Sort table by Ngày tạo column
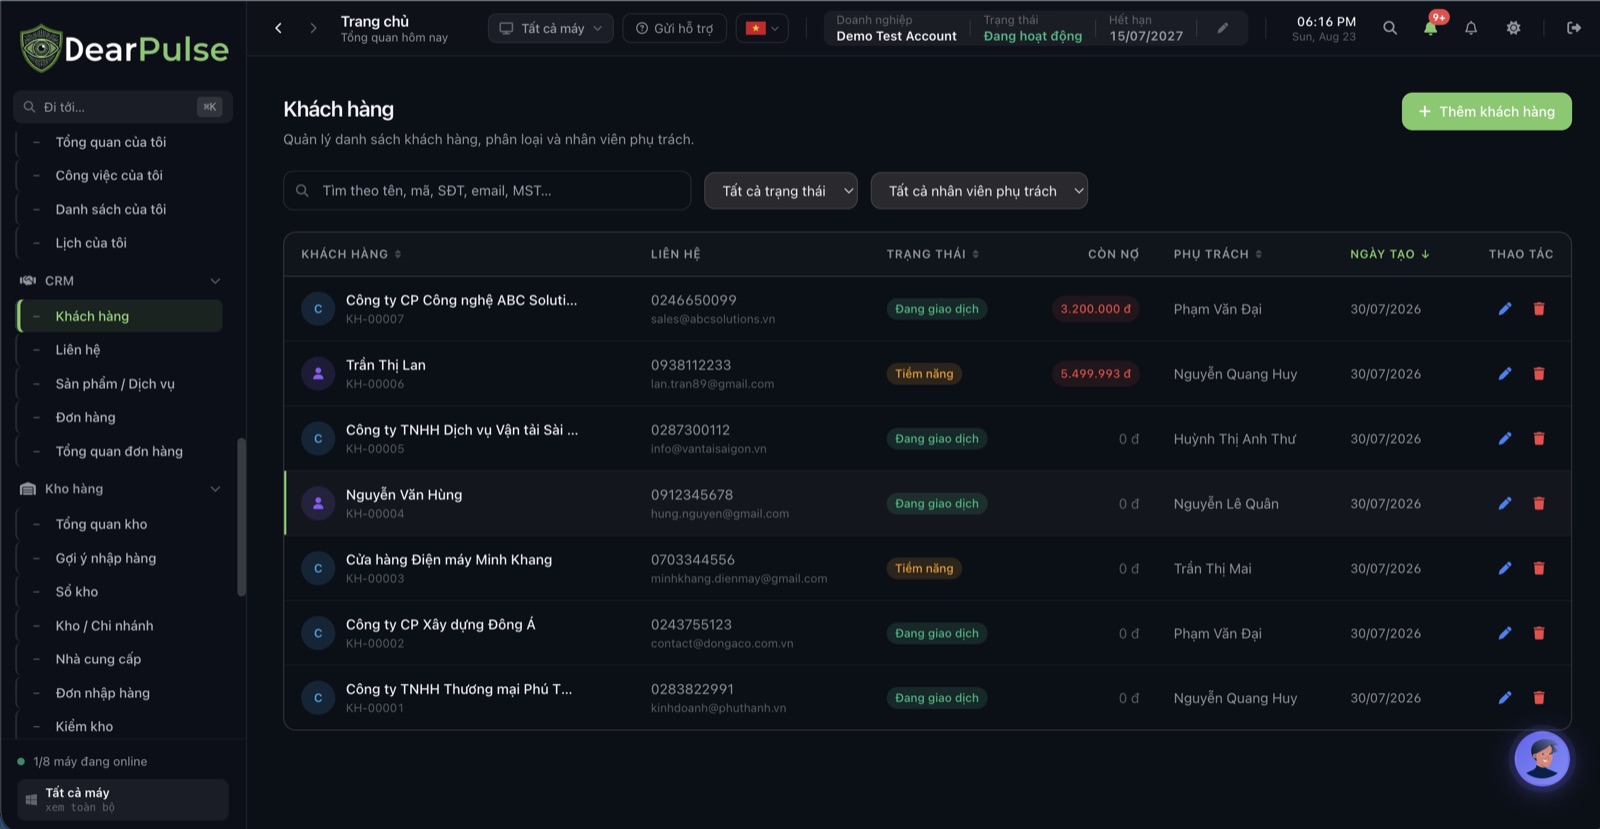This screenshot has width=1600, height=829. 1390,254
